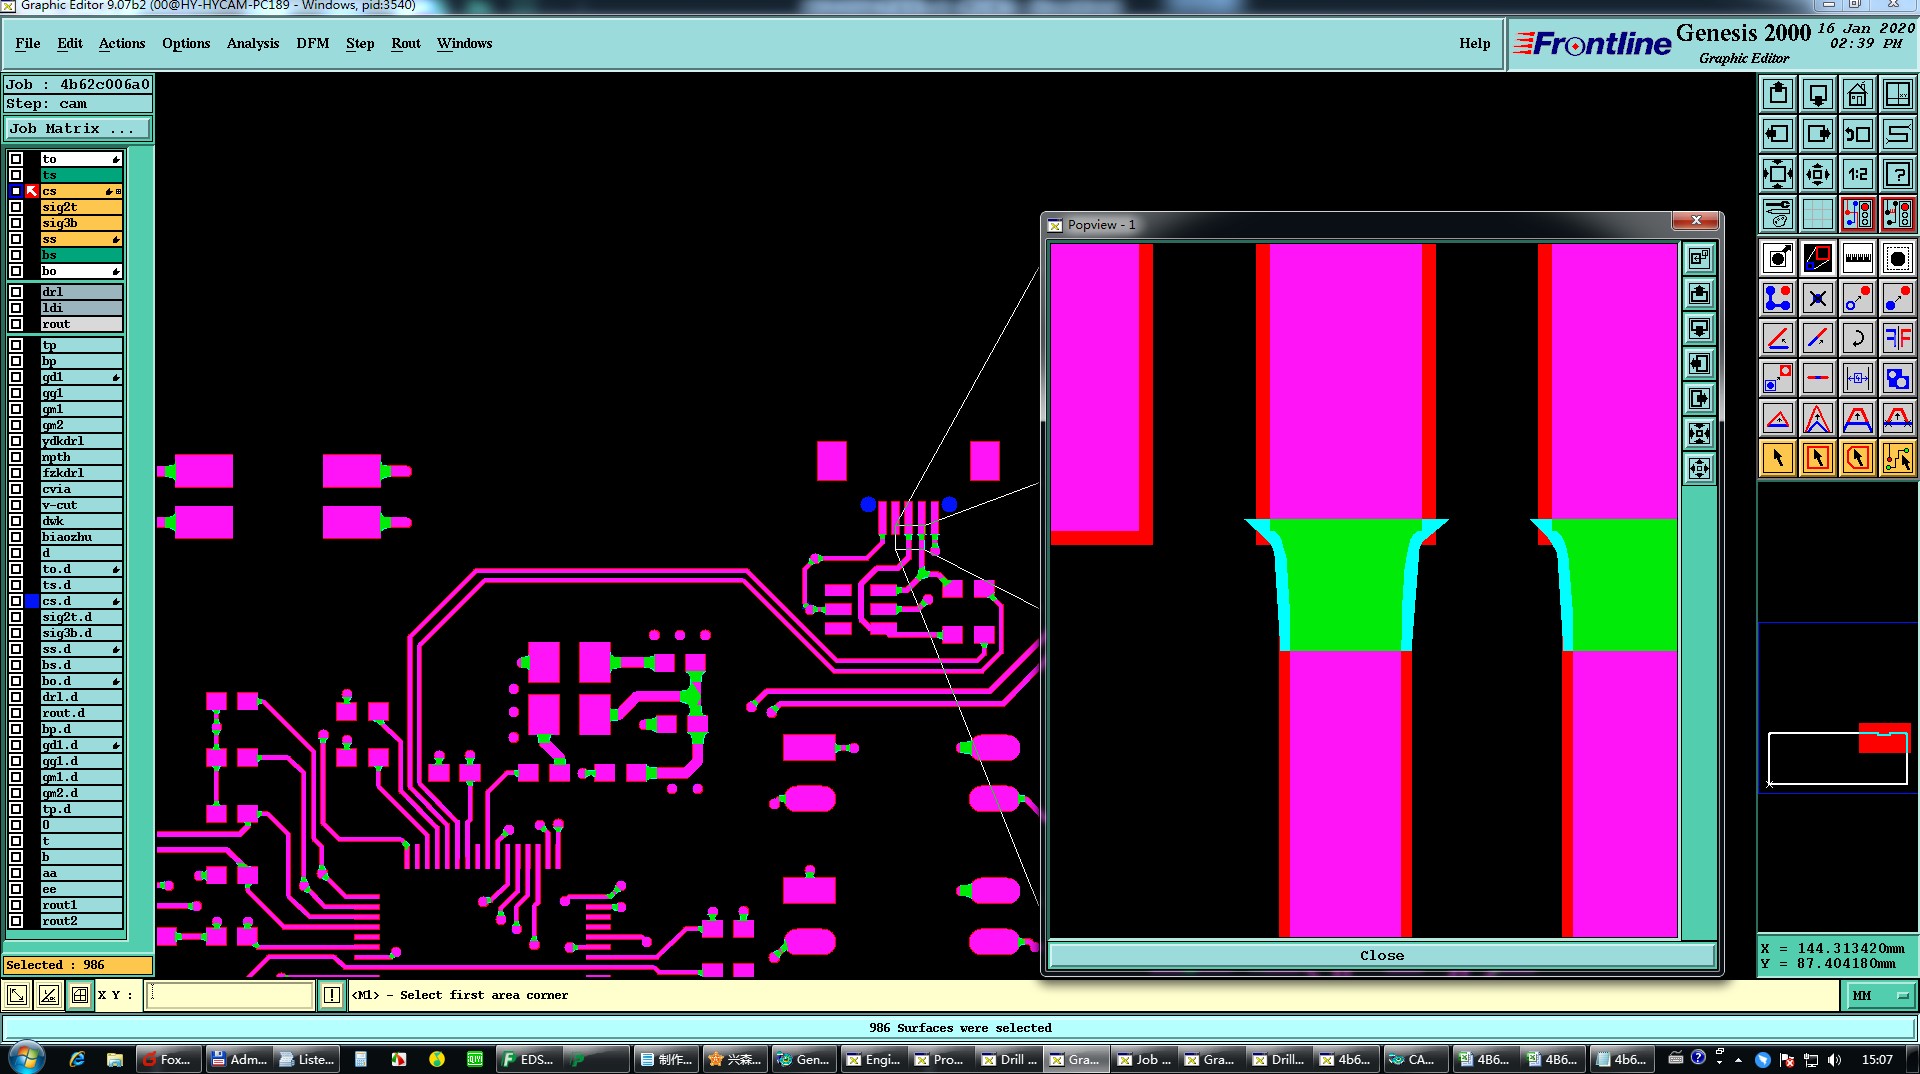Toggle checkbox for layer sig2t
1920x1074 pixels.
coord(16,207)
